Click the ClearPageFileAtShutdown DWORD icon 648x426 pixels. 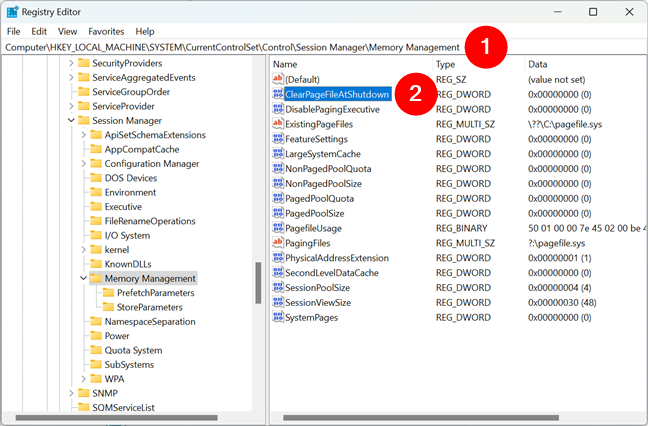tap(278, 94)
